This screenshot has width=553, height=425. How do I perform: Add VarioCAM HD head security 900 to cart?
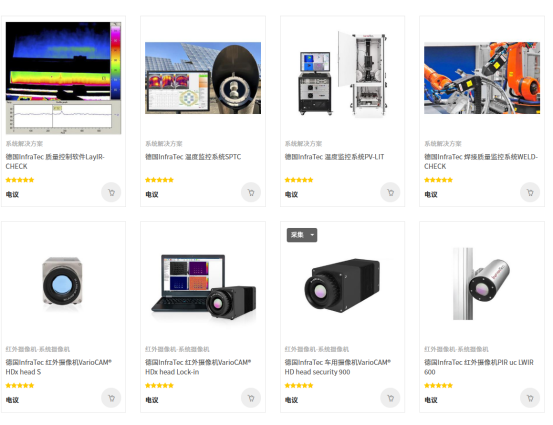point(390,398)
